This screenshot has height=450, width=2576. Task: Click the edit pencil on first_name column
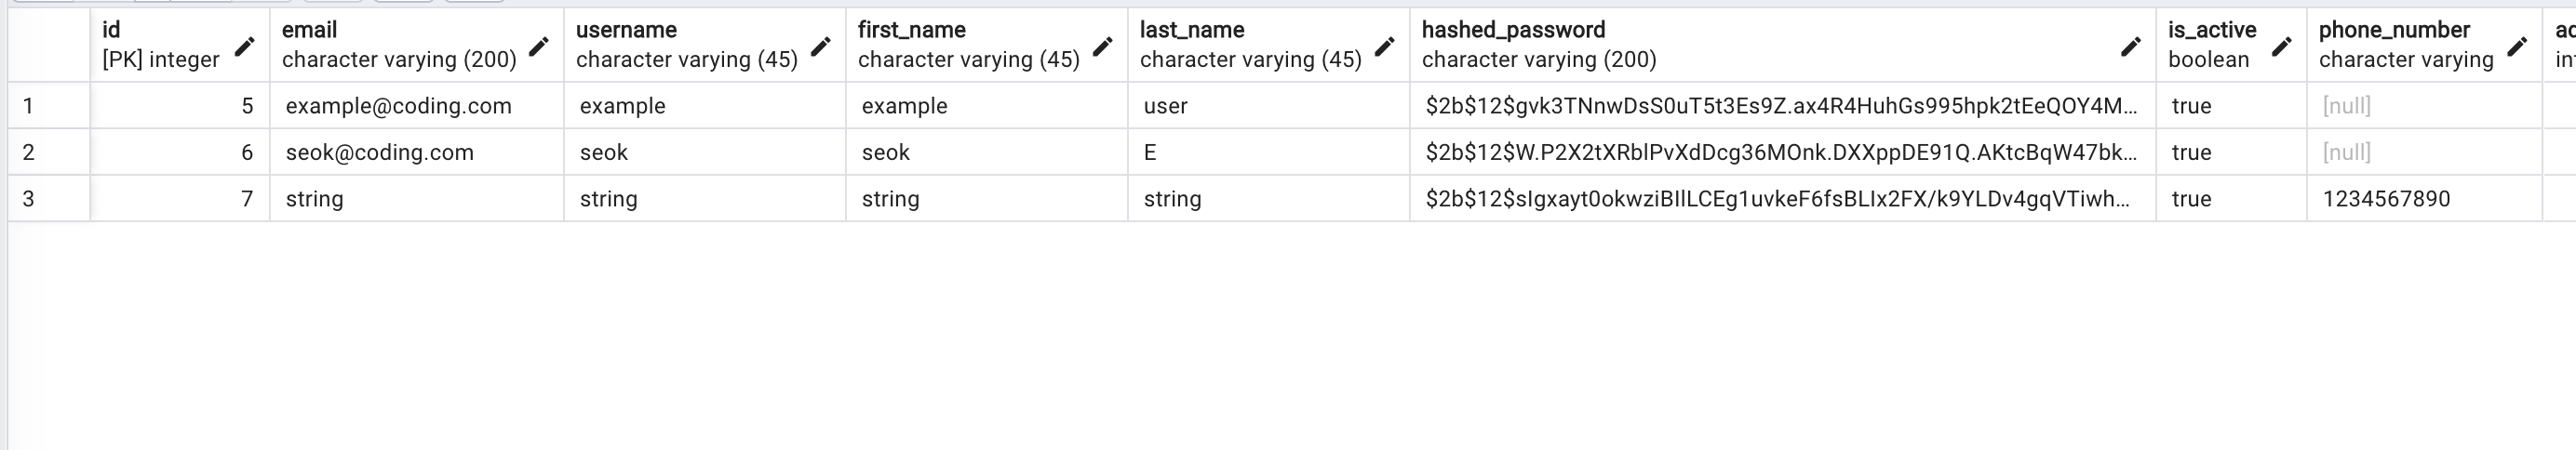pyautogui.click(x=1102, y=46)
